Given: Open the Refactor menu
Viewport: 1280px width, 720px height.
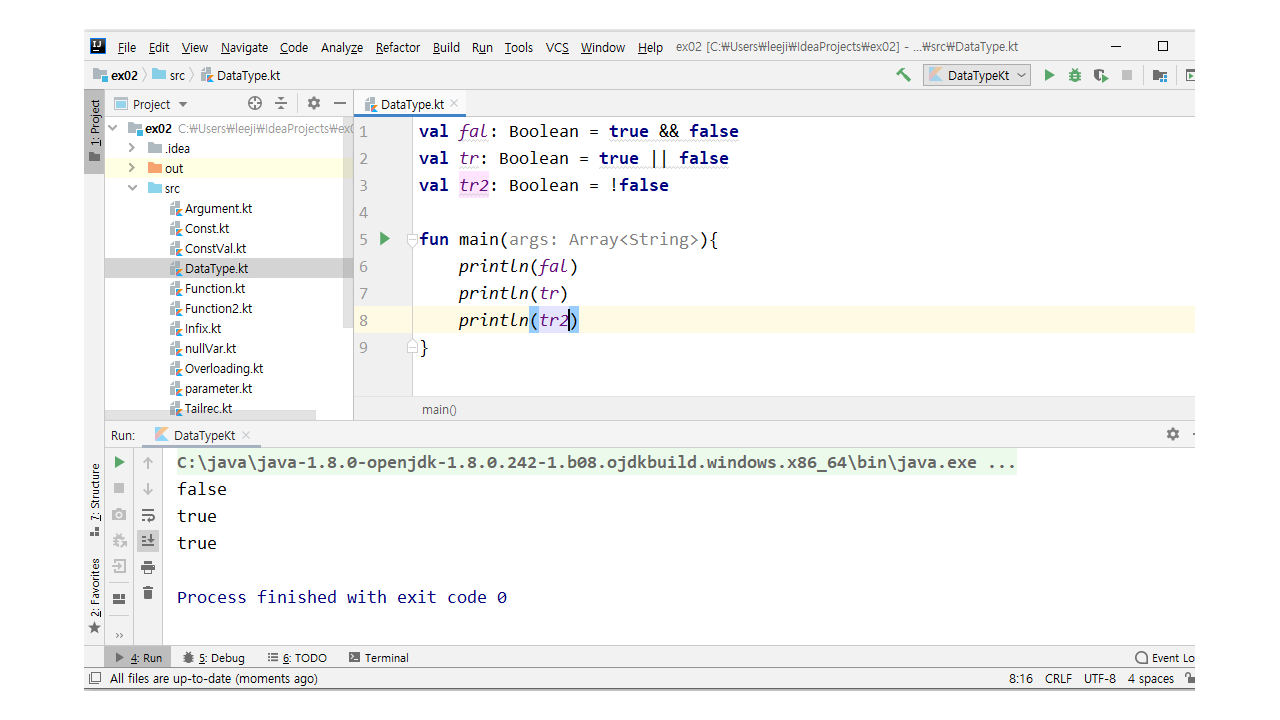Looking at the screenshot, I should tap(398, 47).
